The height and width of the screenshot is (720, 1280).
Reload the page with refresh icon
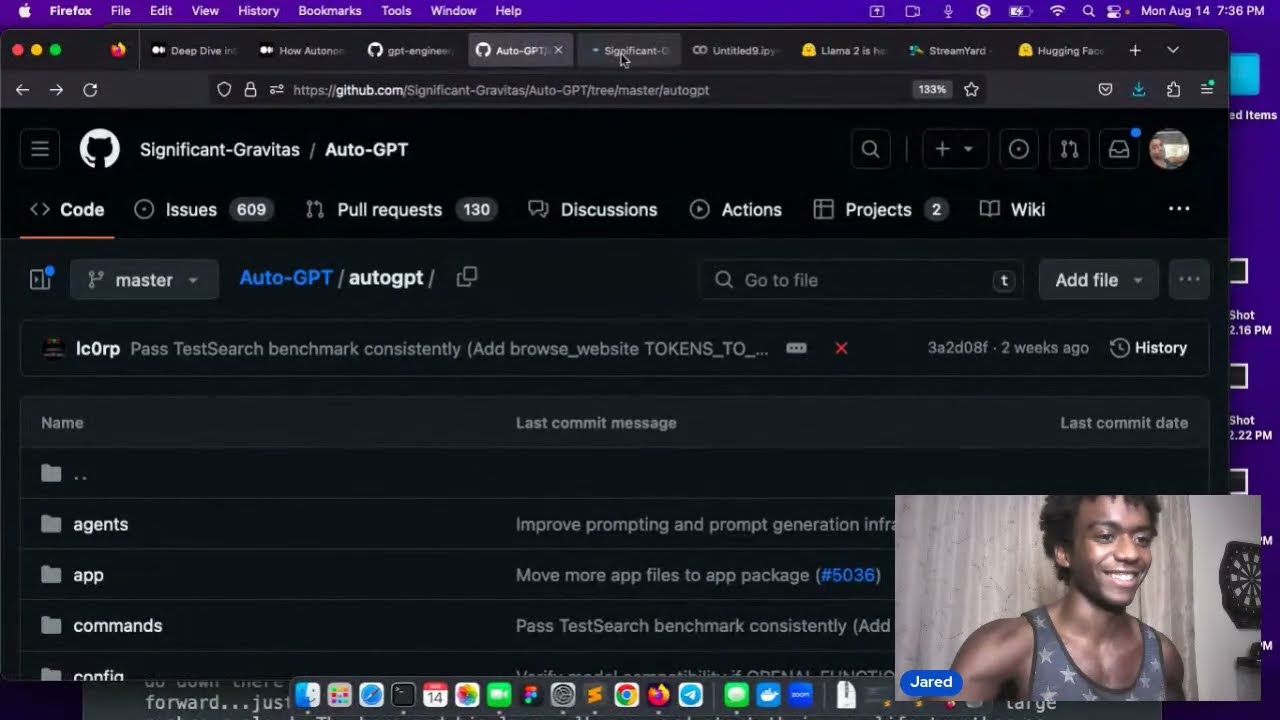(x=90, y=90)
